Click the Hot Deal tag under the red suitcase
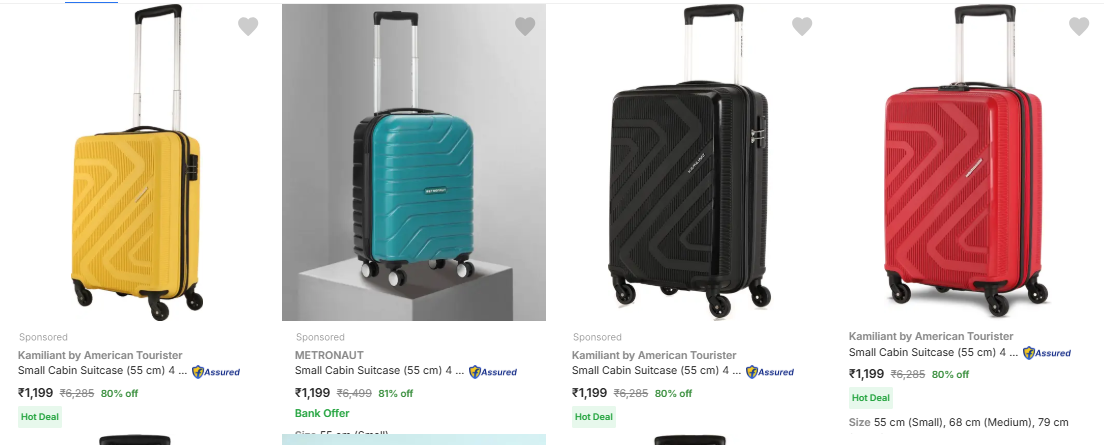The image size is (1104, 445). [871, 398]
